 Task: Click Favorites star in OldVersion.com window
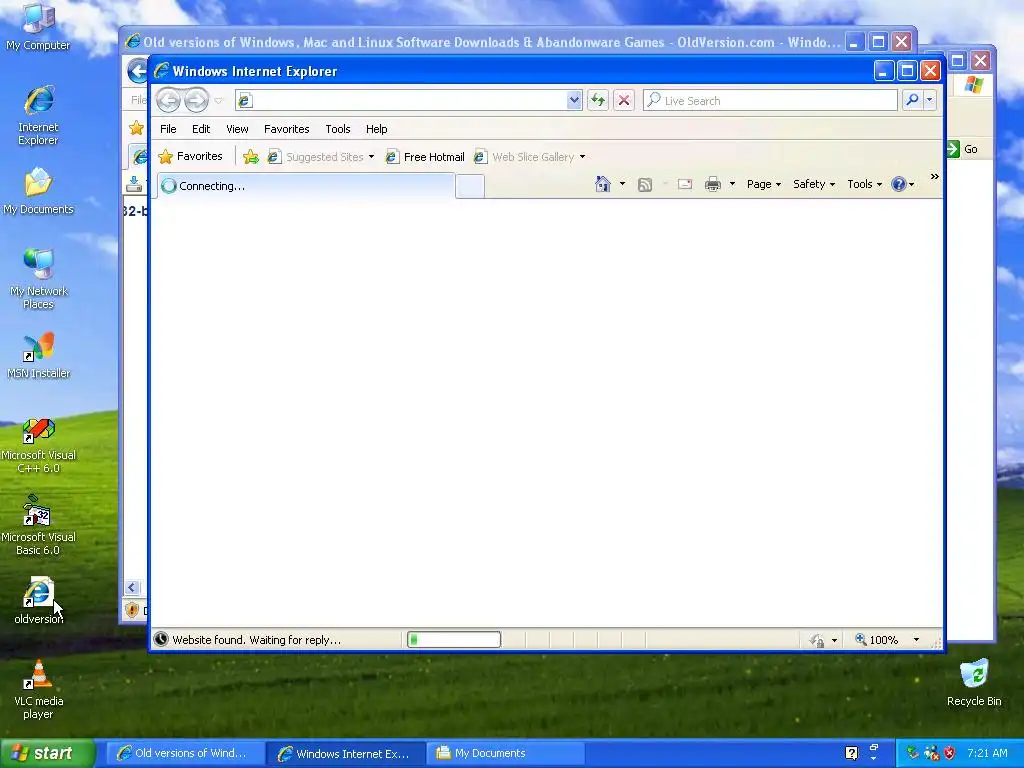point(136,128)
